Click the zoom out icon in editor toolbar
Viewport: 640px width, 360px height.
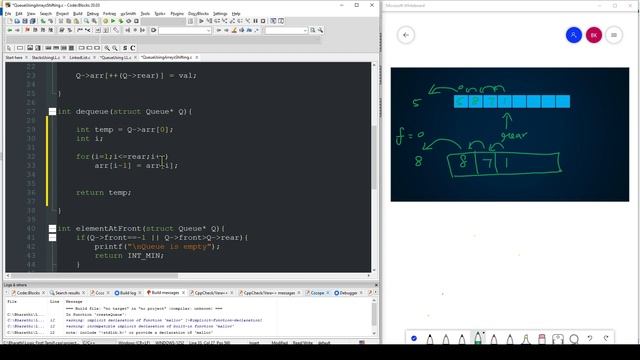(115, 48)
